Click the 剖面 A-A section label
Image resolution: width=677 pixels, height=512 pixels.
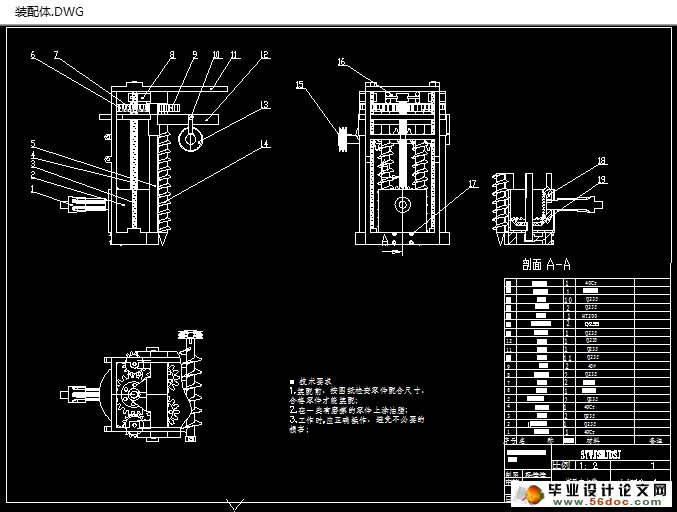[x=546, y=264]
